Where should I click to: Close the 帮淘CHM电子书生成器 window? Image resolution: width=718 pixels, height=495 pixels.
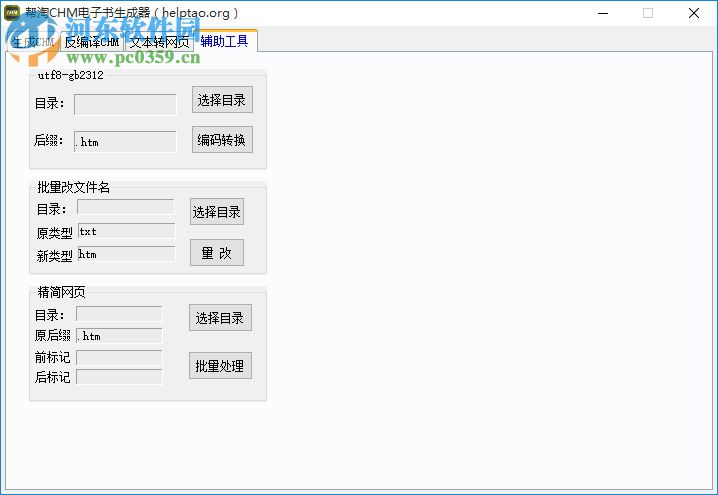pyautogui.click(x=694, y=13)
